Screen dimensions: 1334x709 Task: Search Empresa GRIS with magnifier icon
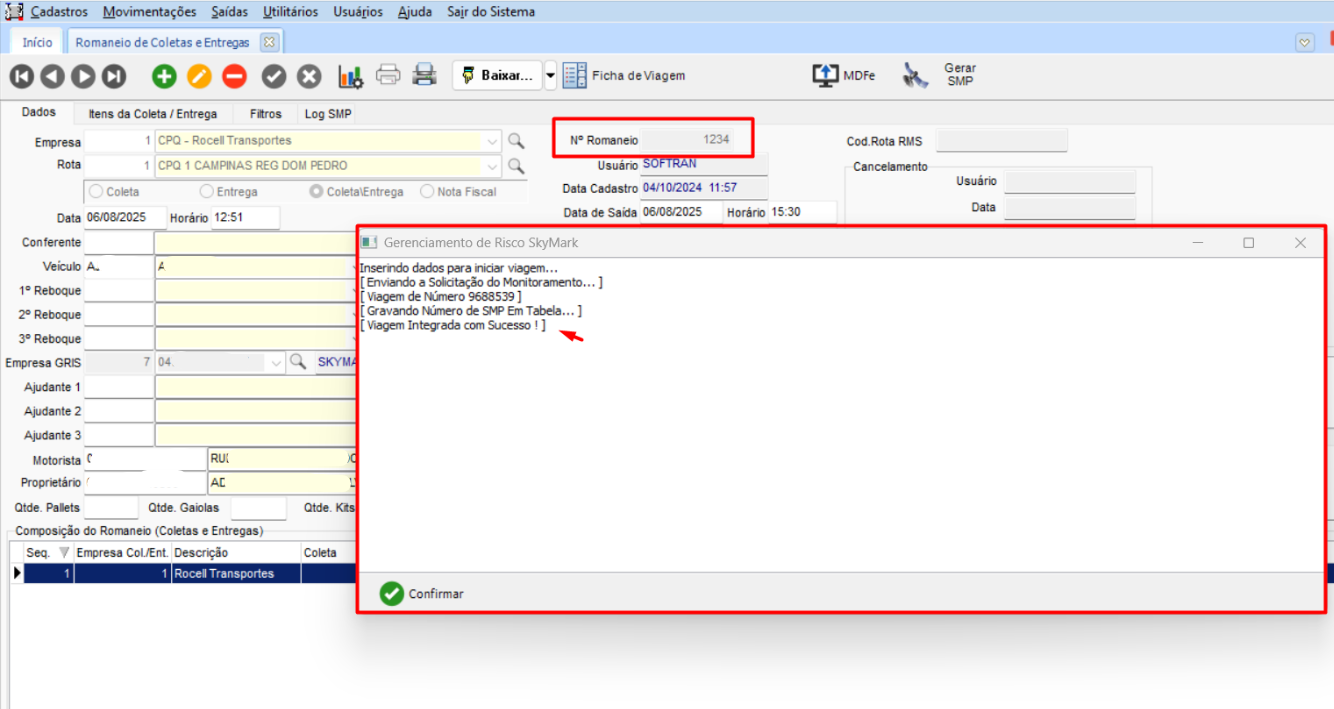(297, 363)
